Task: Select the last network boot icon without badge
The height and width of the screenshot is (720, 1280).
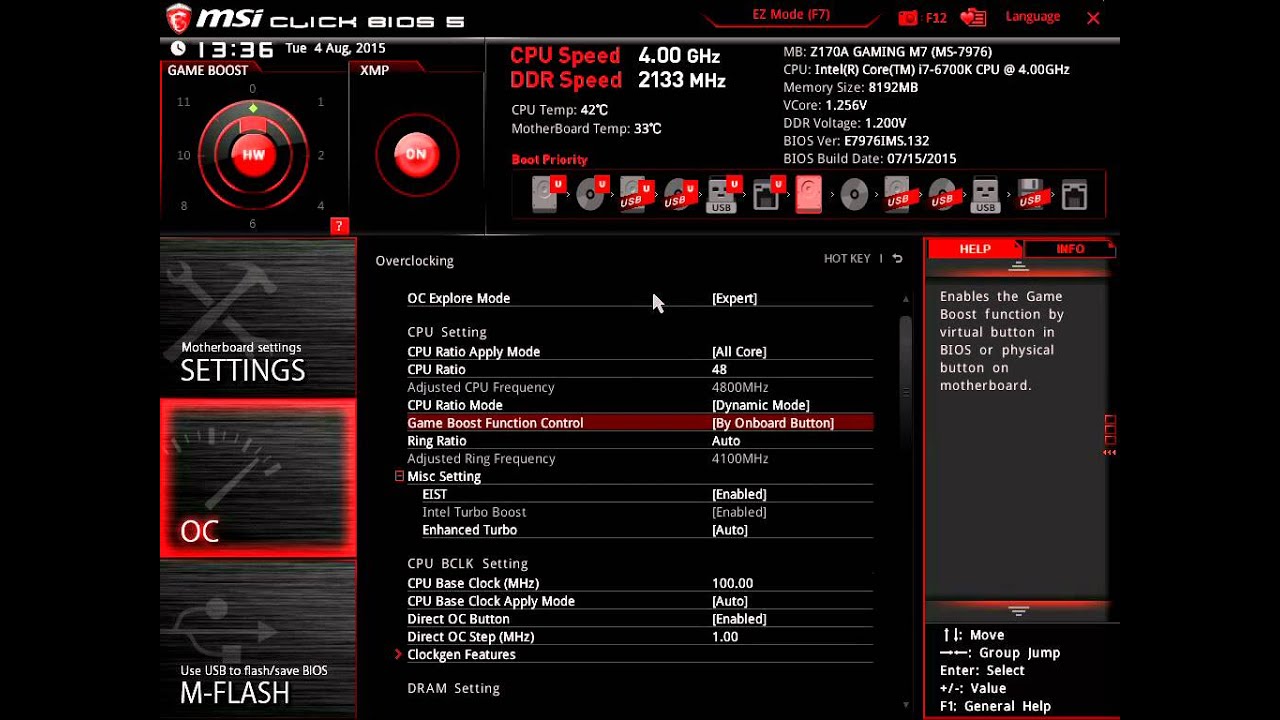Action: (x=1074, y=194)
